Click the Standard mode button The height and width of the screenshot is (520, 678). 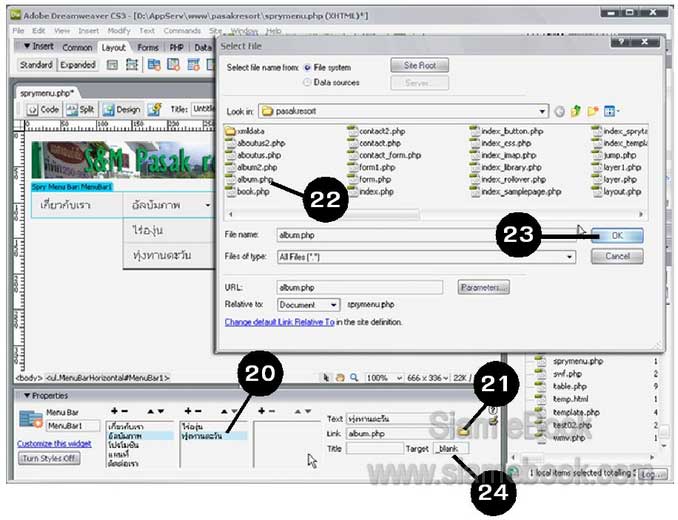click(36, 65)
